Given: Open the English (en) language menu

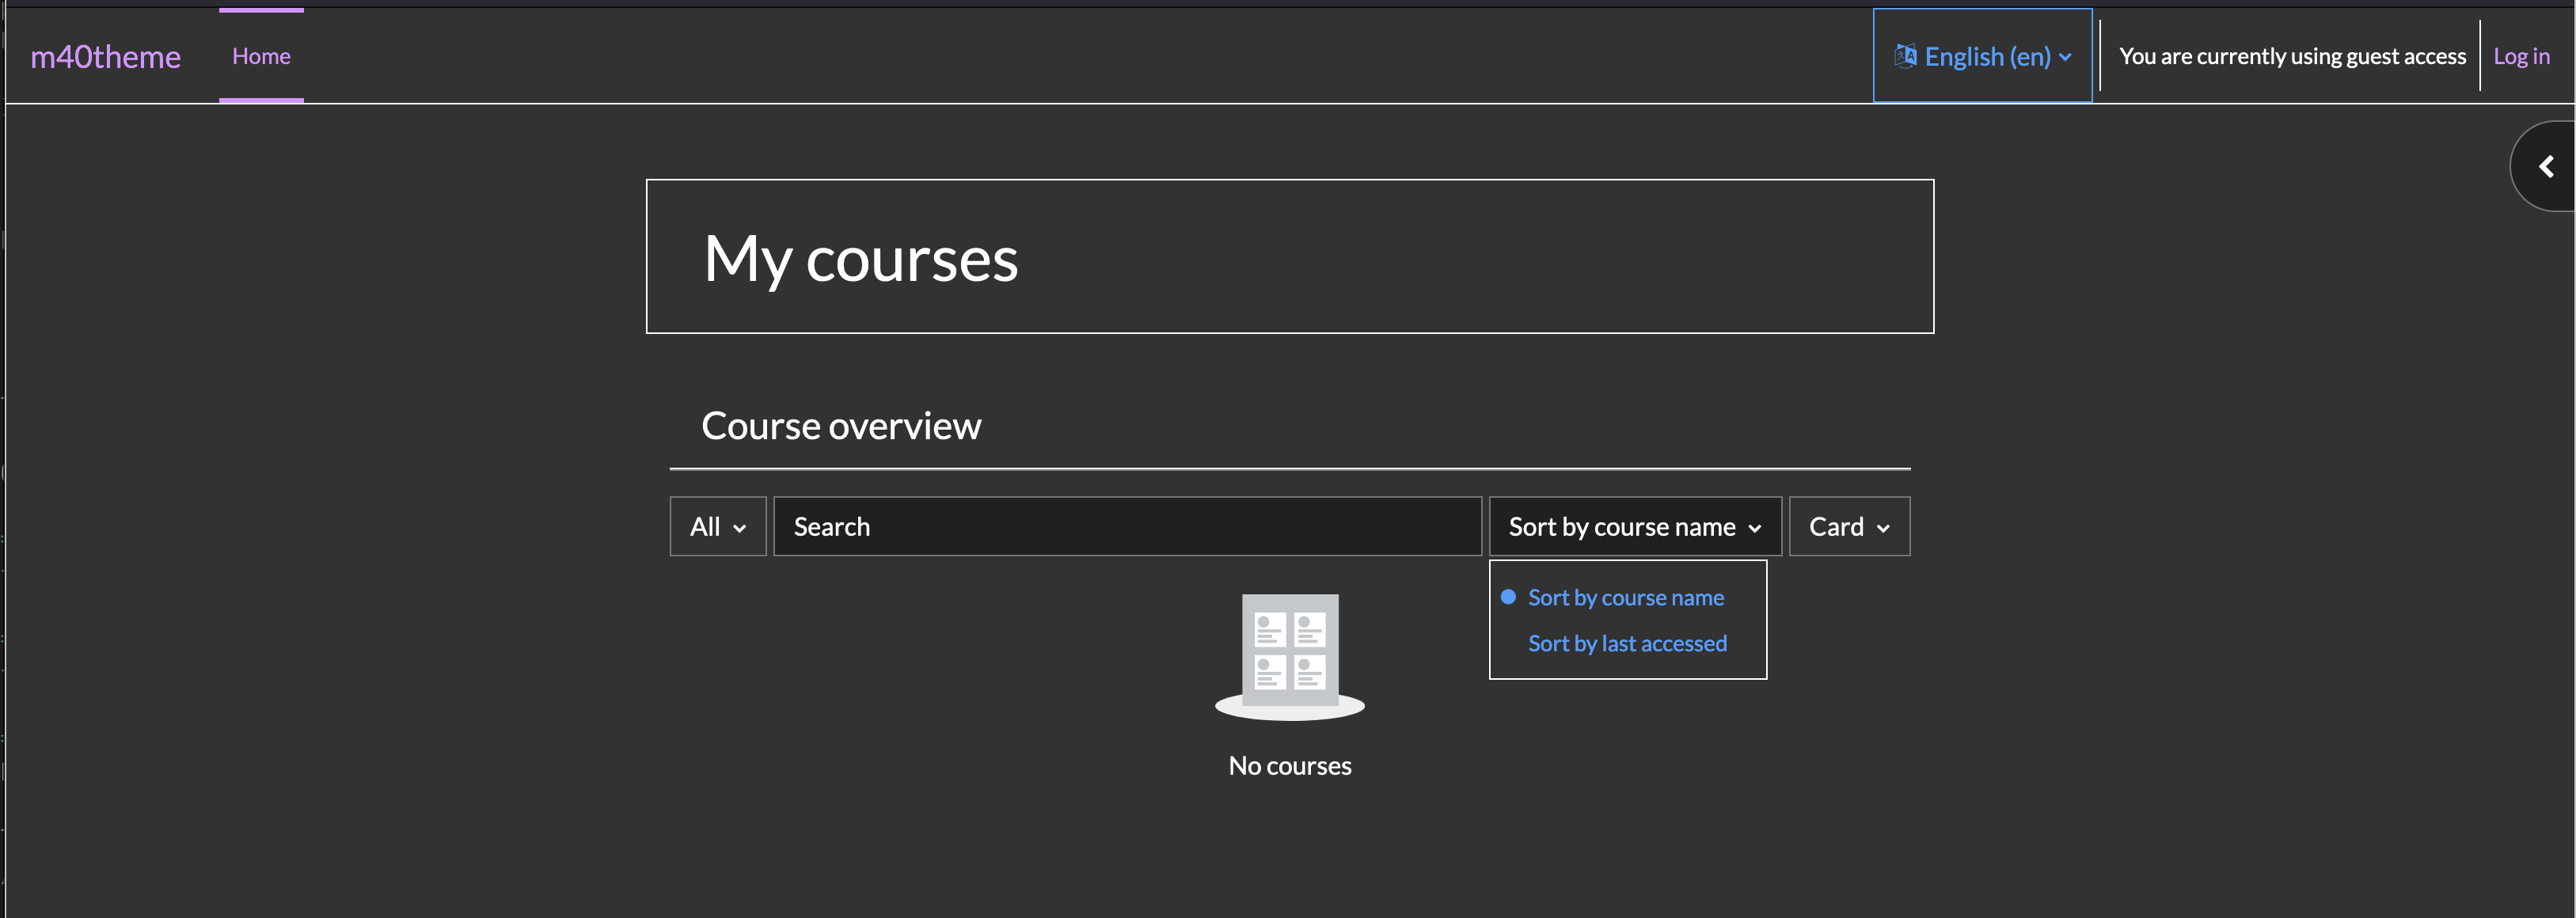Looking at the screenshot, I should (1982, 56).
